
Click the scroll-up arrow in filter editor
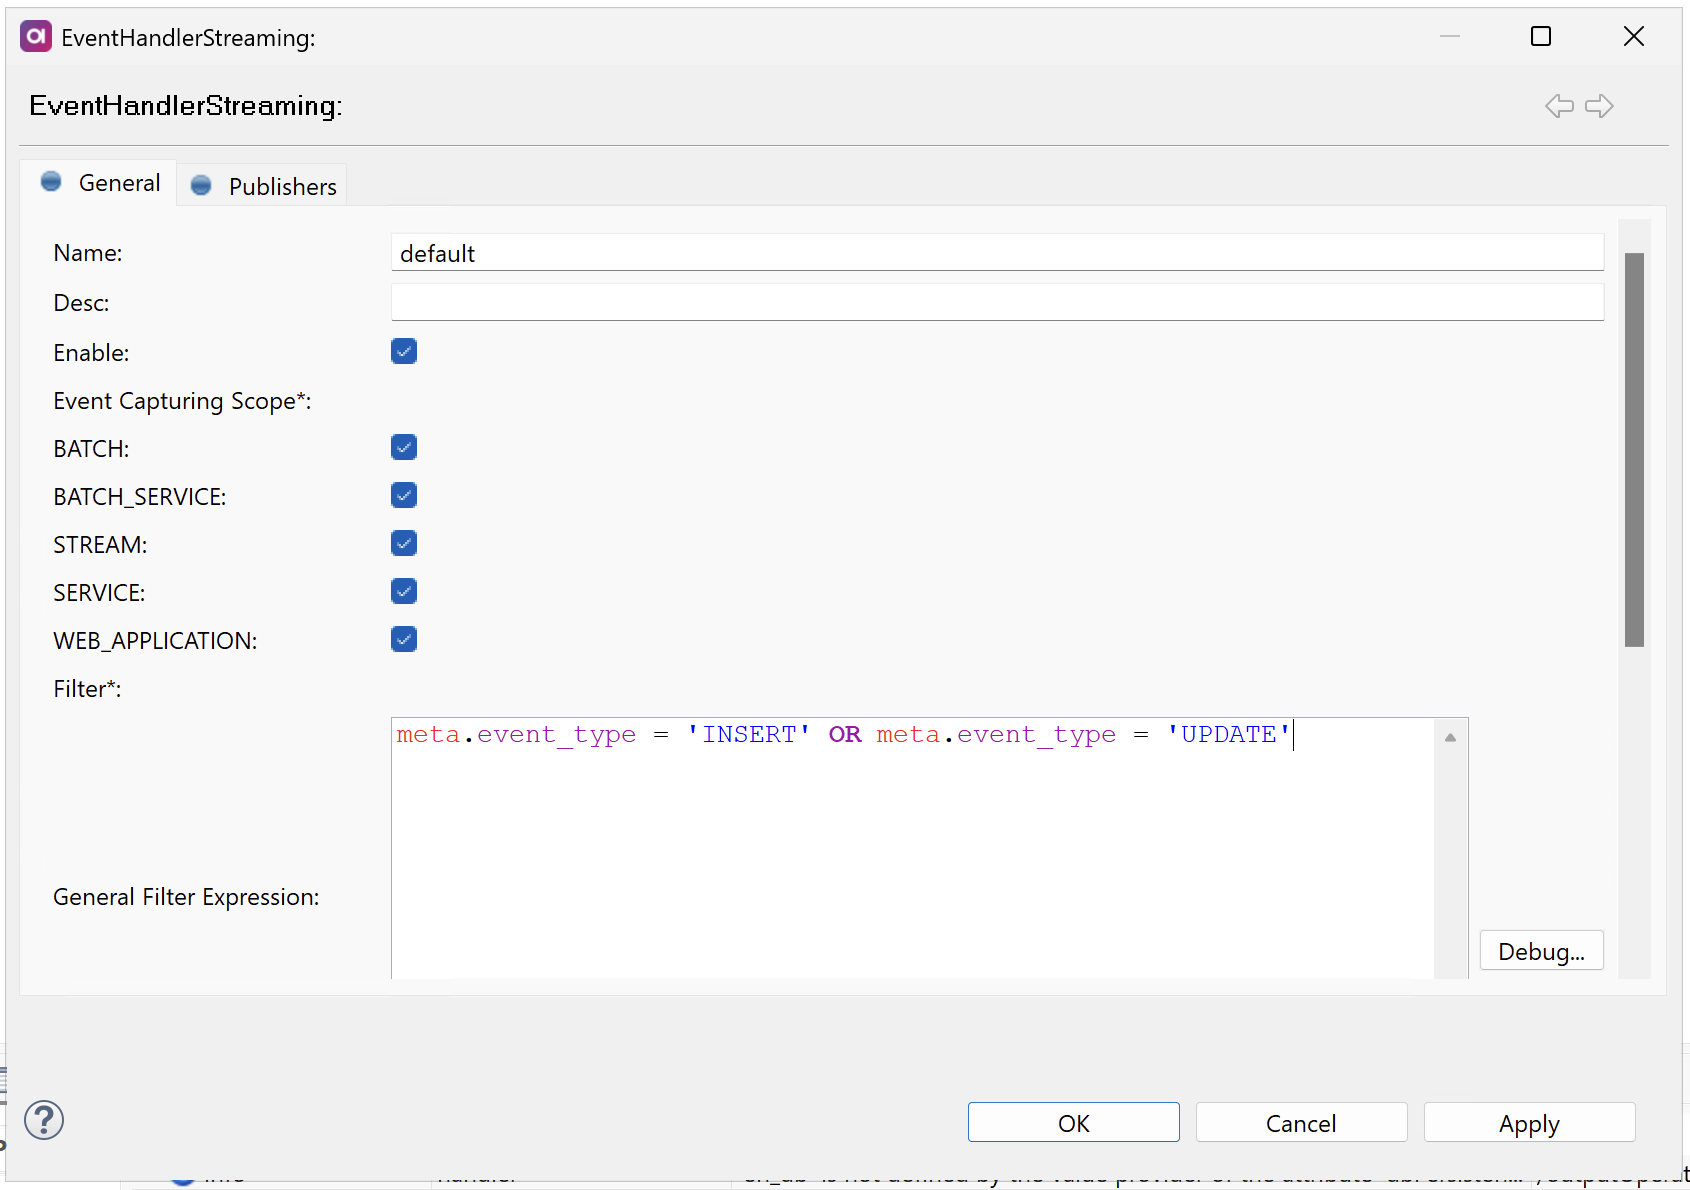(1449, 736)
